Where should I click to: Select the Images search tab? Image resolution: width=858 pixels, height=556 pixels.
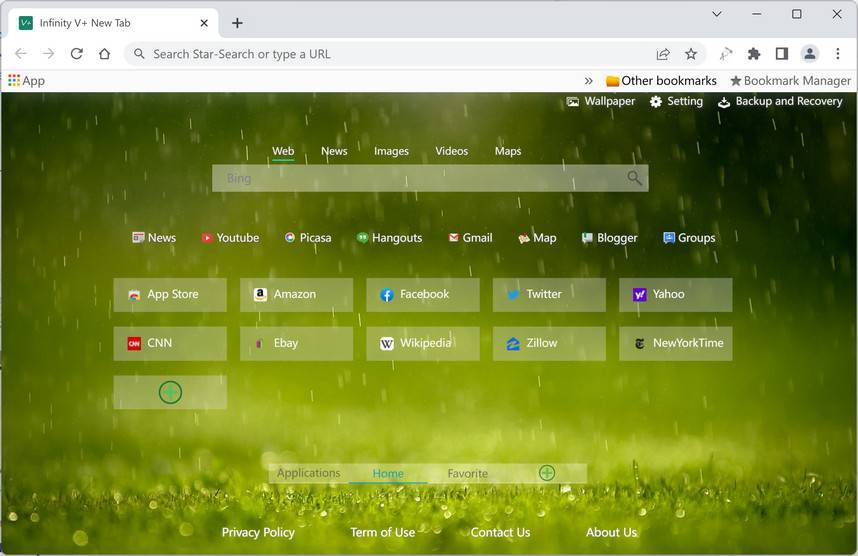pyautogui.click(x=391, y=151)
